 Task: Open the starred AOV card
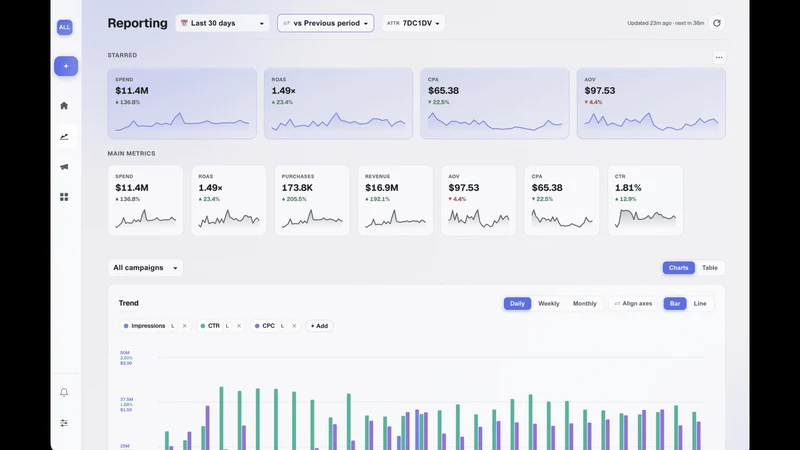pyautogui.click(x=651, y=104)
